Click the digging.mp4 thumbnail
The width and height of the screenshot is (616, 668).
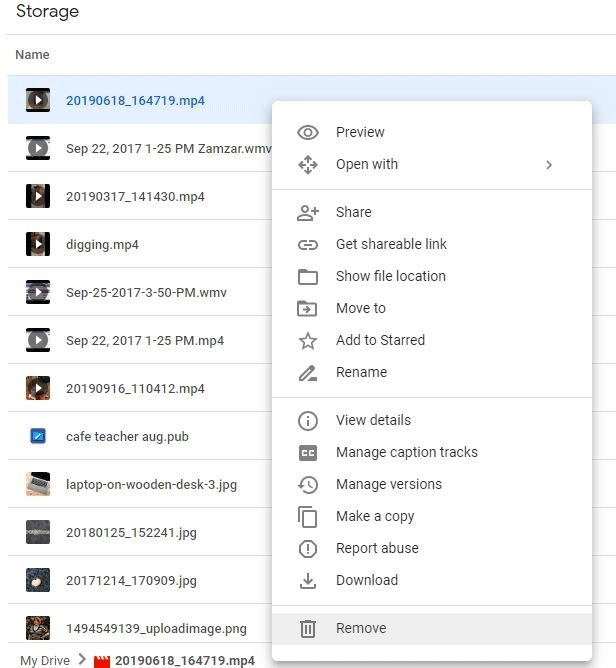click(x=38, y=244)
